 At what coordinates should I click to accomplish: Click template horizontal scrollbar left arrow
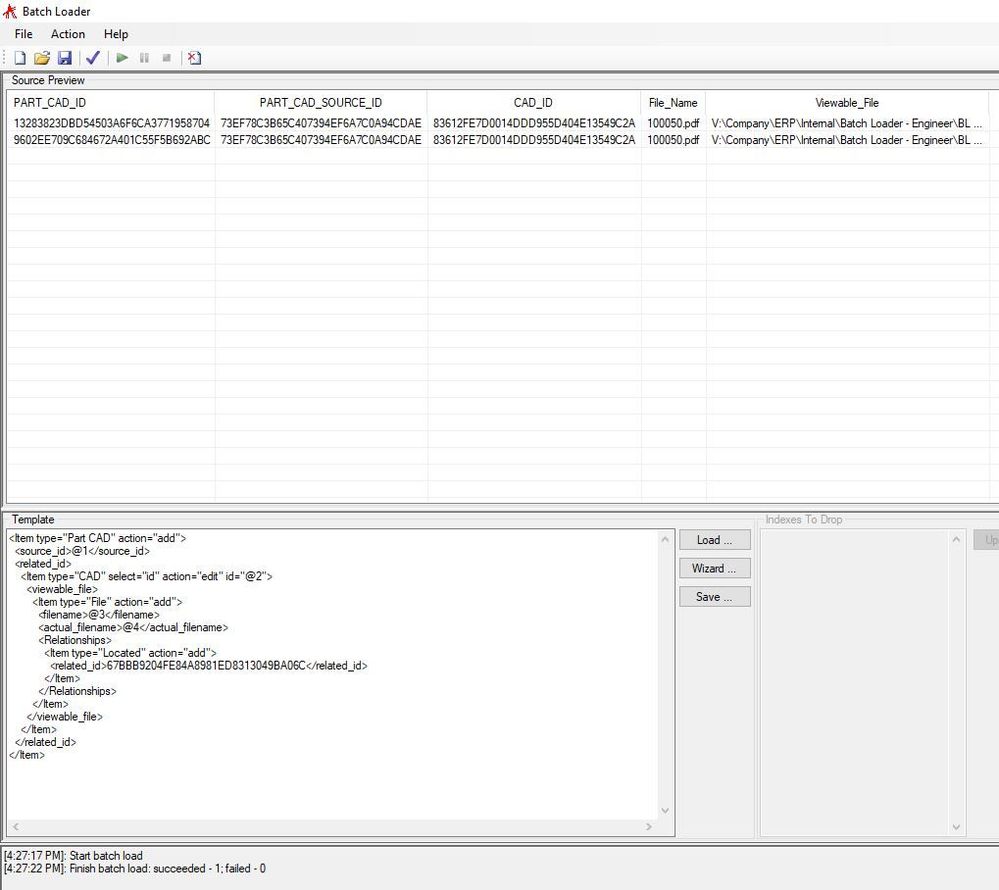point(15,827)
